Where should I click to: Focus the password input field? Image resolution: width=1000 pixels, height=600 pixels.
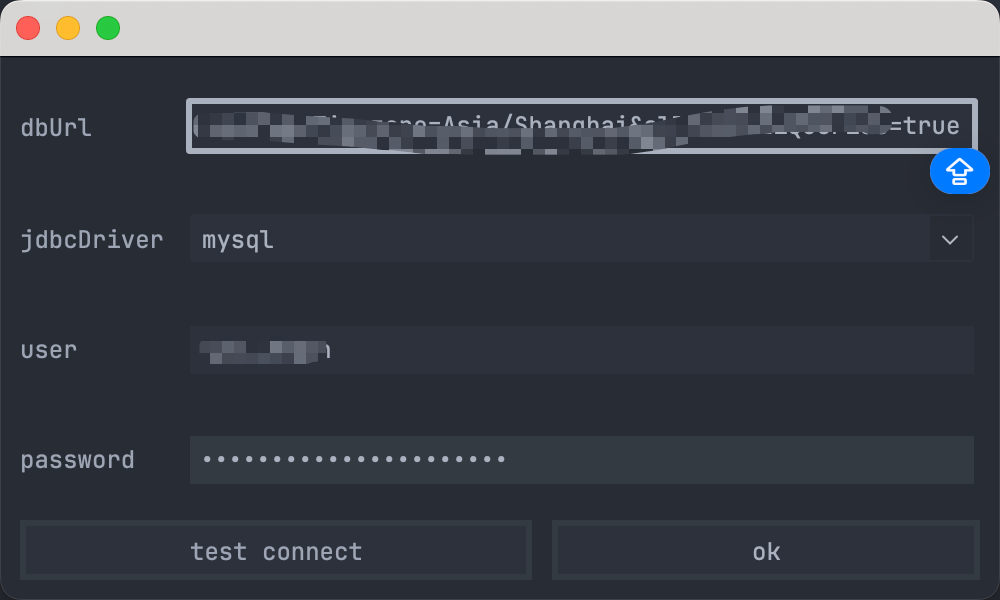(582, 460)
